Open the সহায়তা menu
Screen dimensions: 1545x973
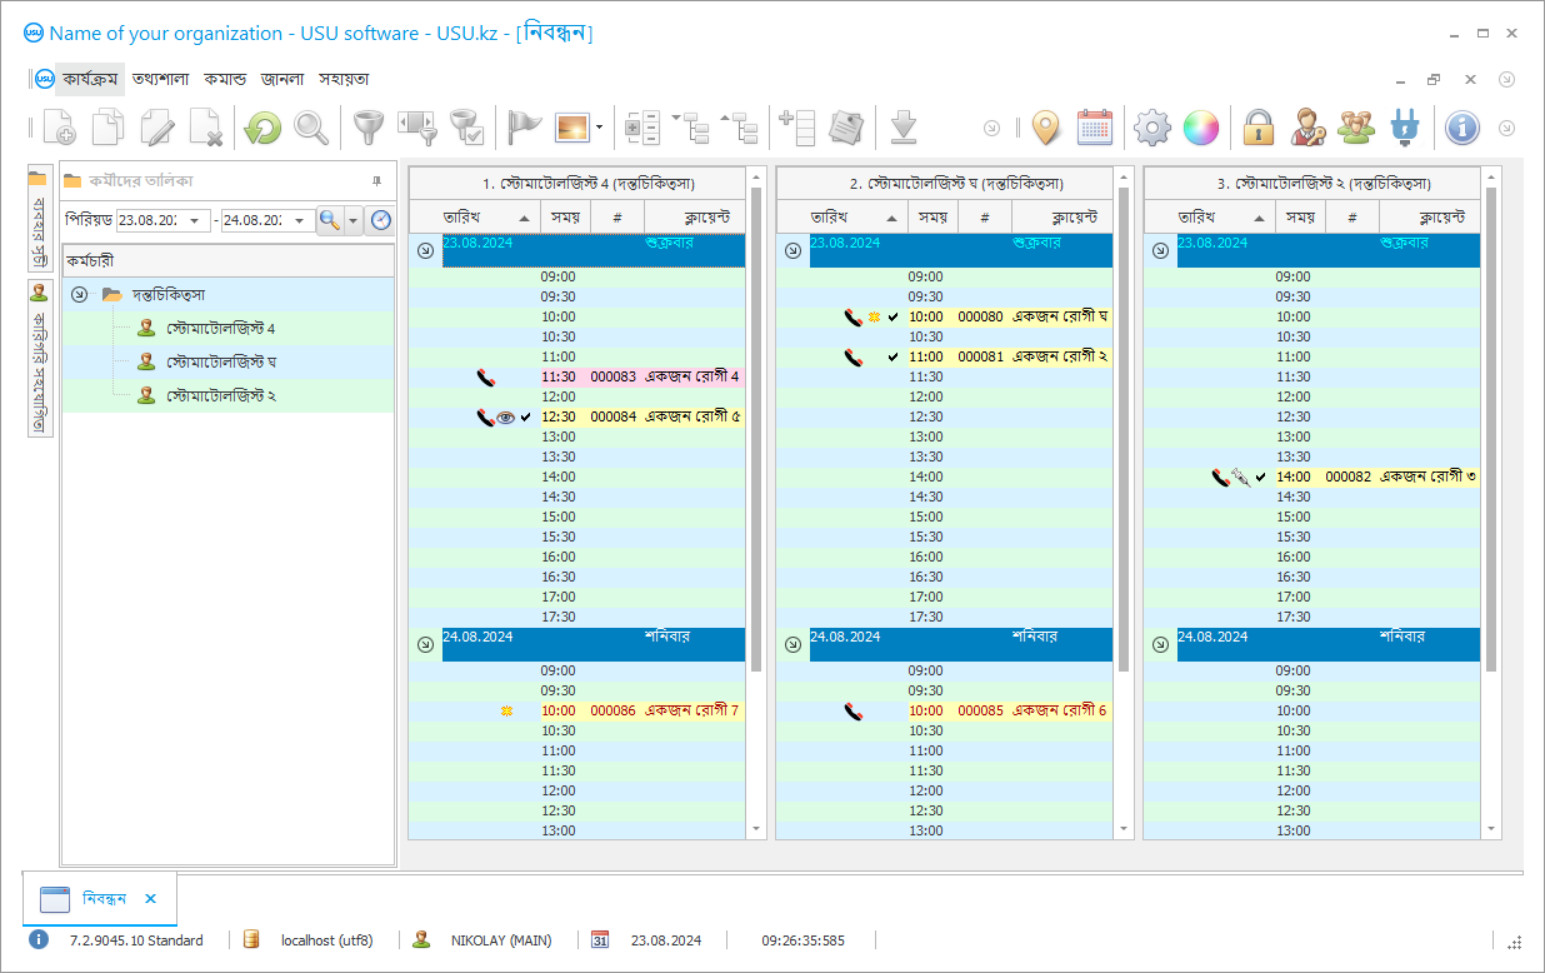point(344,79)
